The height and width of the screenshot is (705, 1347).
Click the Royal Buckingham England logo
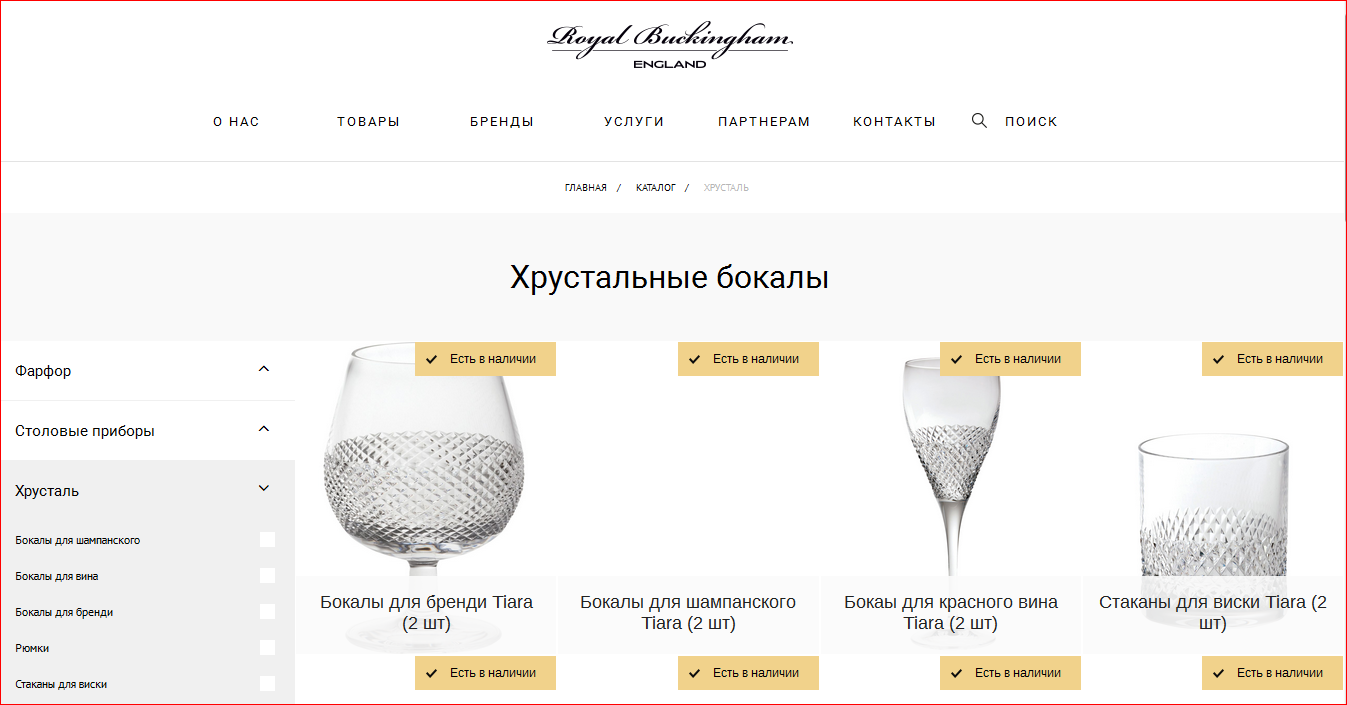(x=670, y=46)
